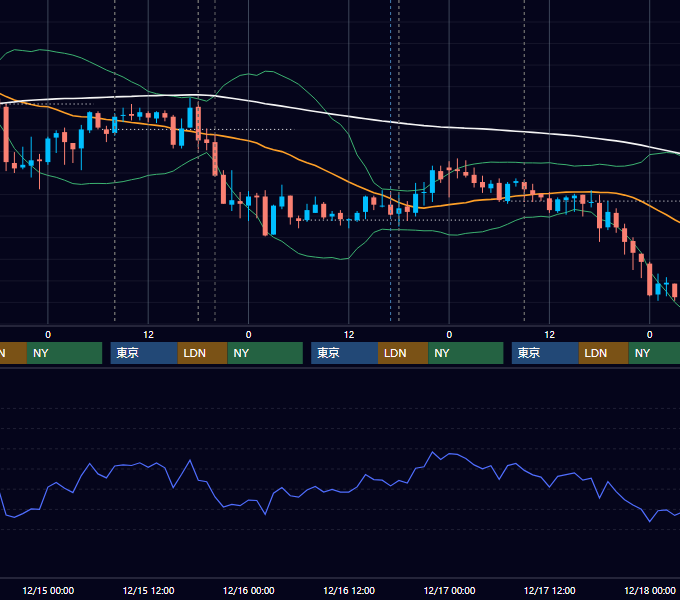
Task: Click the LDN session block on 12/15
Action: tap(203, 353)
